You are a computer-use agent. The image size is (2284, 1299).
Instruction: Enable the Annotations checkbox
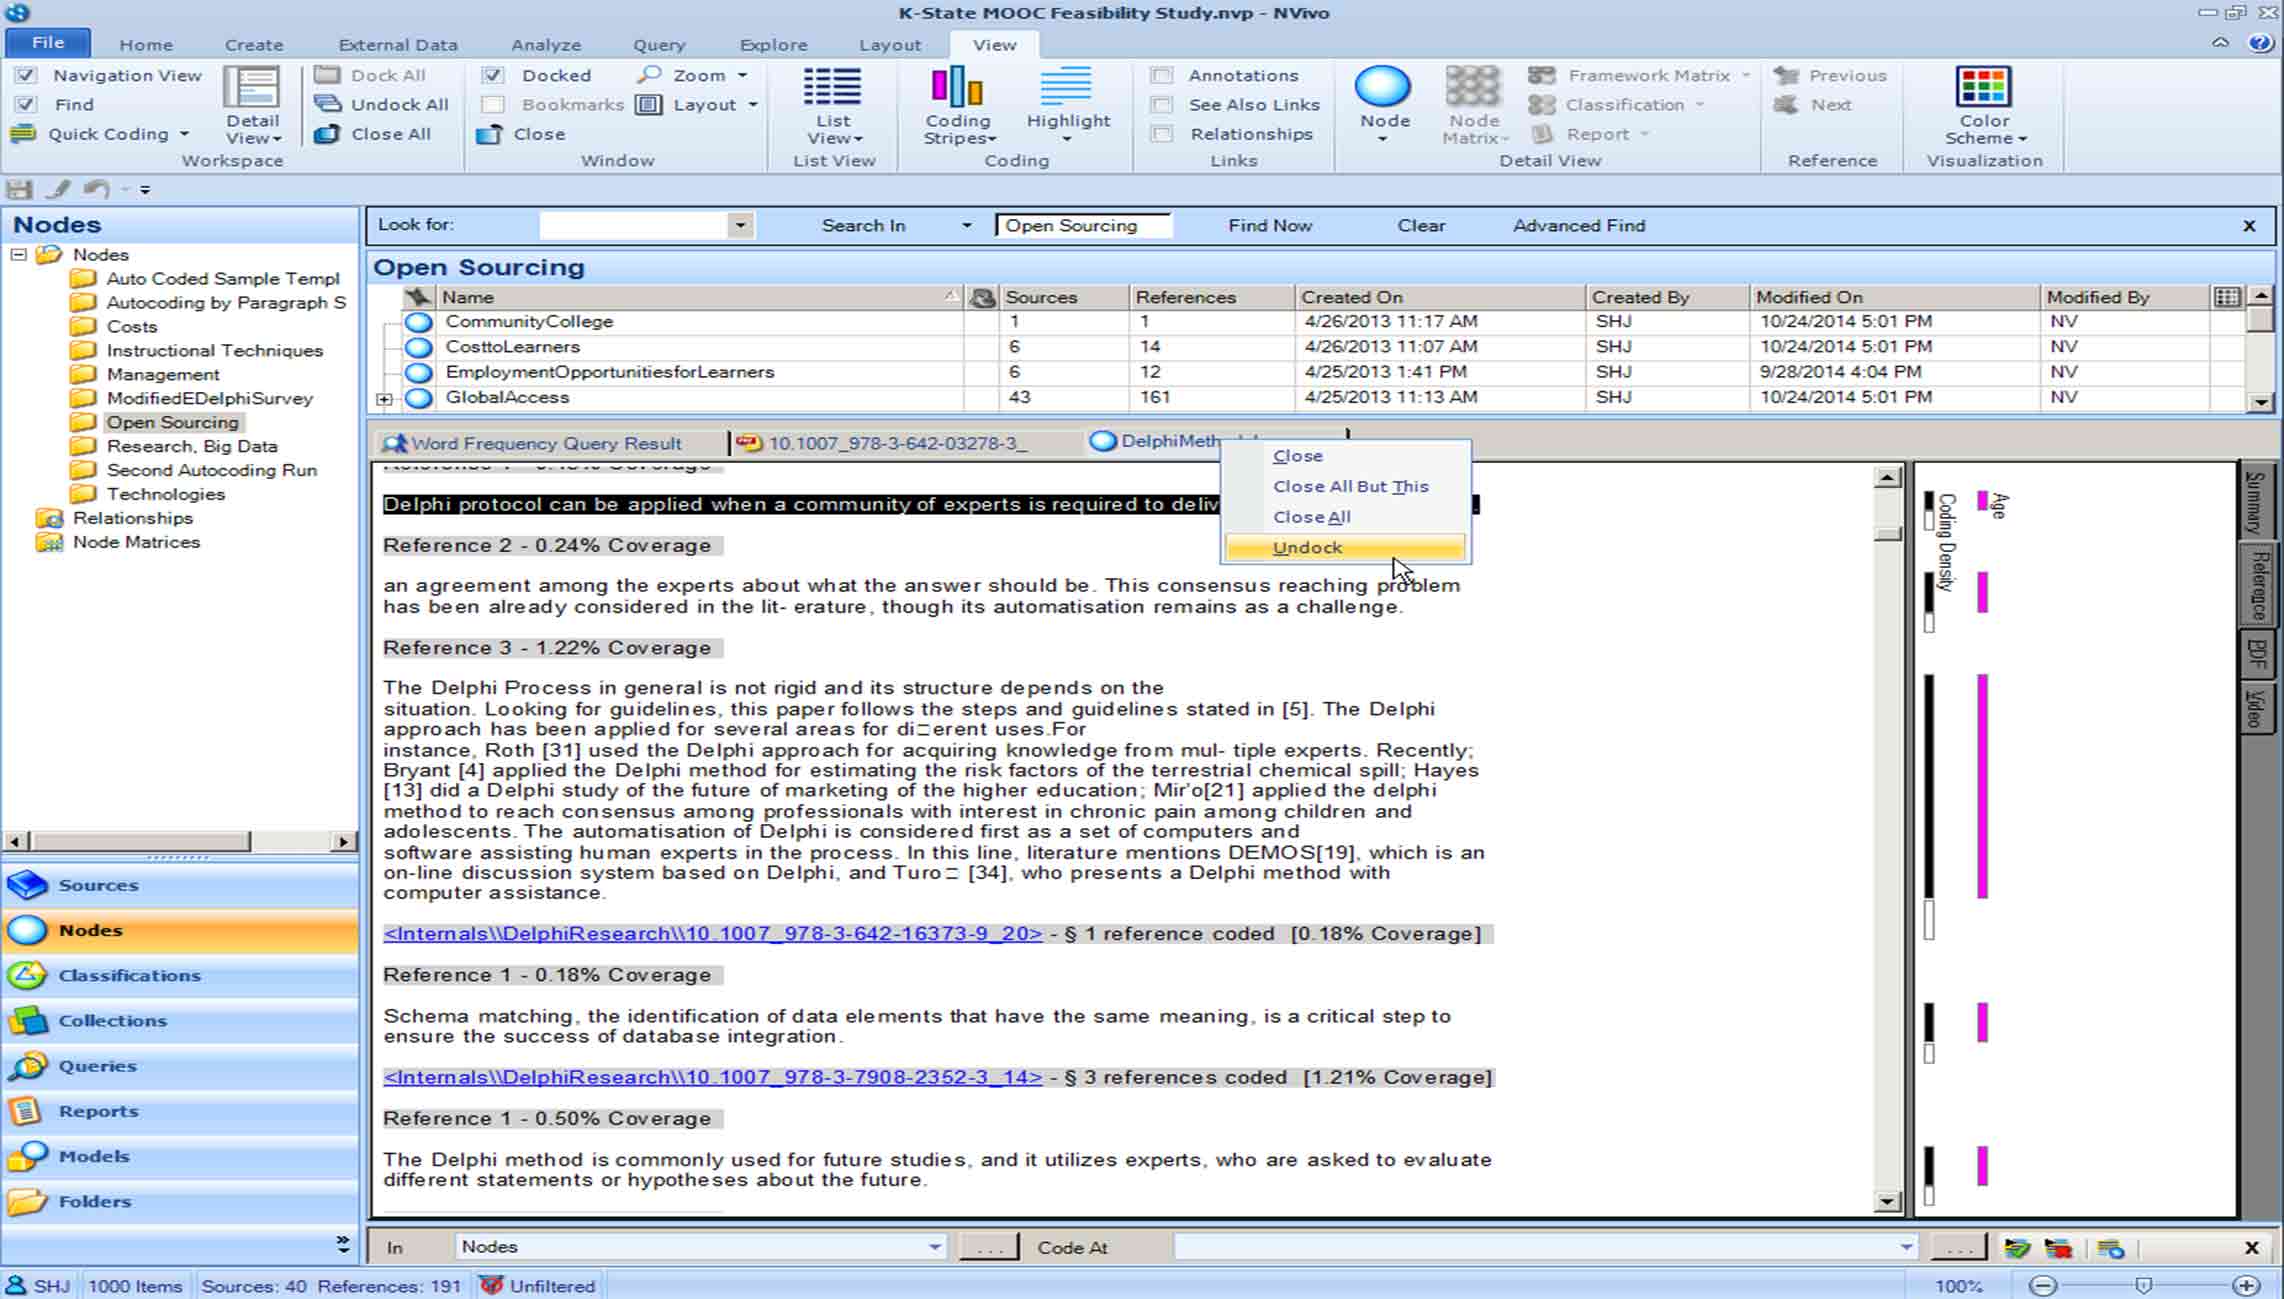click(1162, 75)
